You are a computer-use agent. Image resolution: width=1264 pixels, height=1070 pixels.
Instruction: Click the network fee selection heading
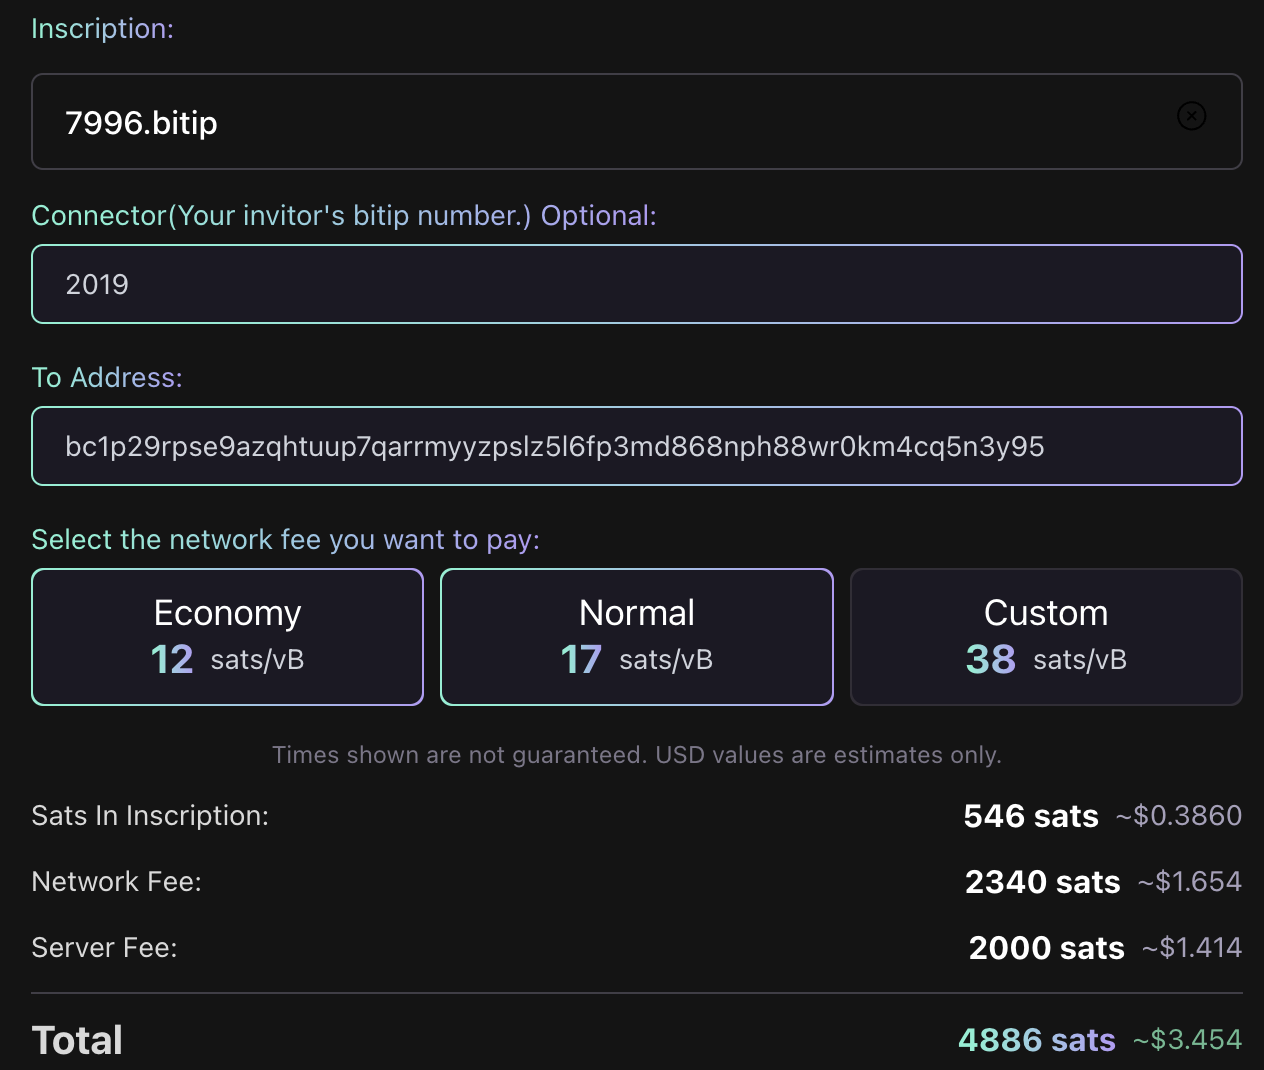(285, 540)
